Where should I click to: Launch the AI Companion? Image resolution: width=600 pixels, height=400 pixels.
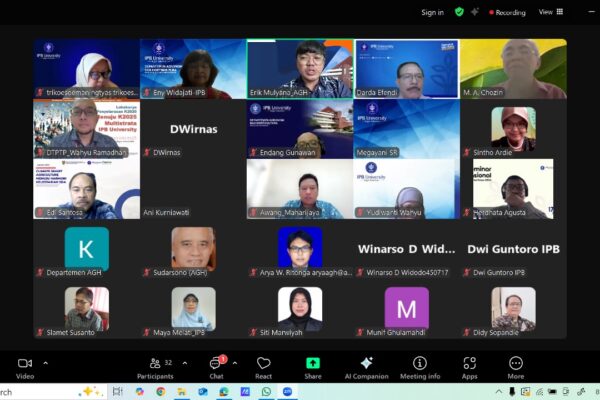pyautogui.click(x=366, y=366)
